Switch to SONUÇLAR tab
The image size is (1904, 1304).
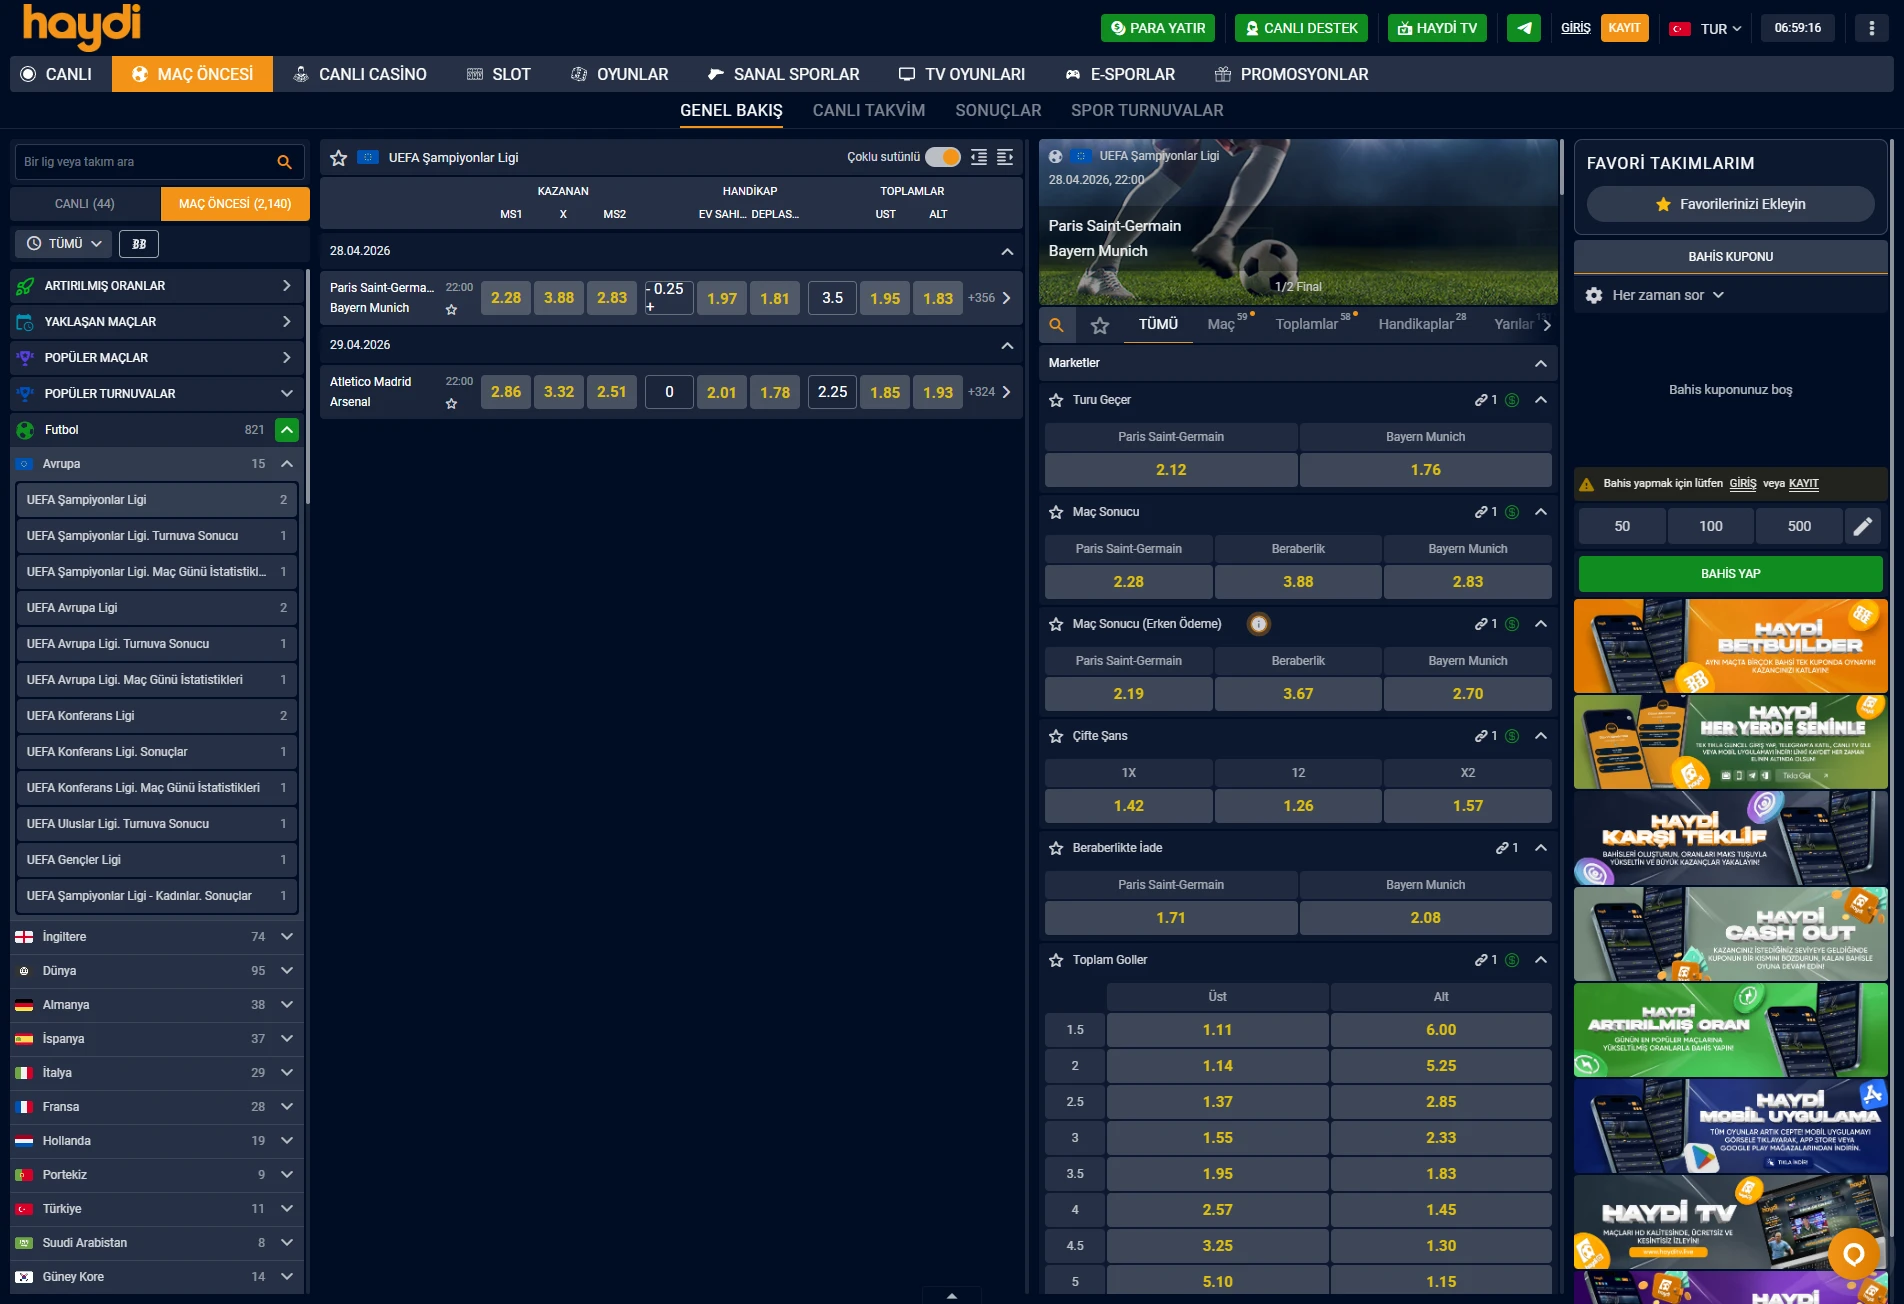coord(998,111)
